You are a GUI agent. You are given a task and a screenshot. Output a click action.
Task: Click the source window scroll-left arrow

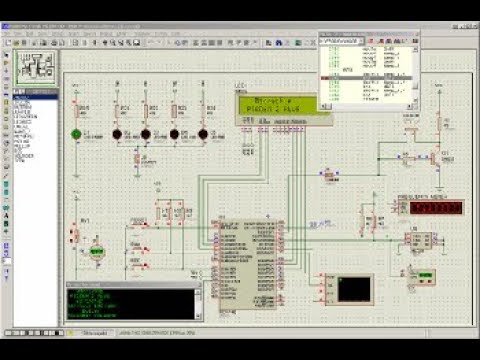323,106
